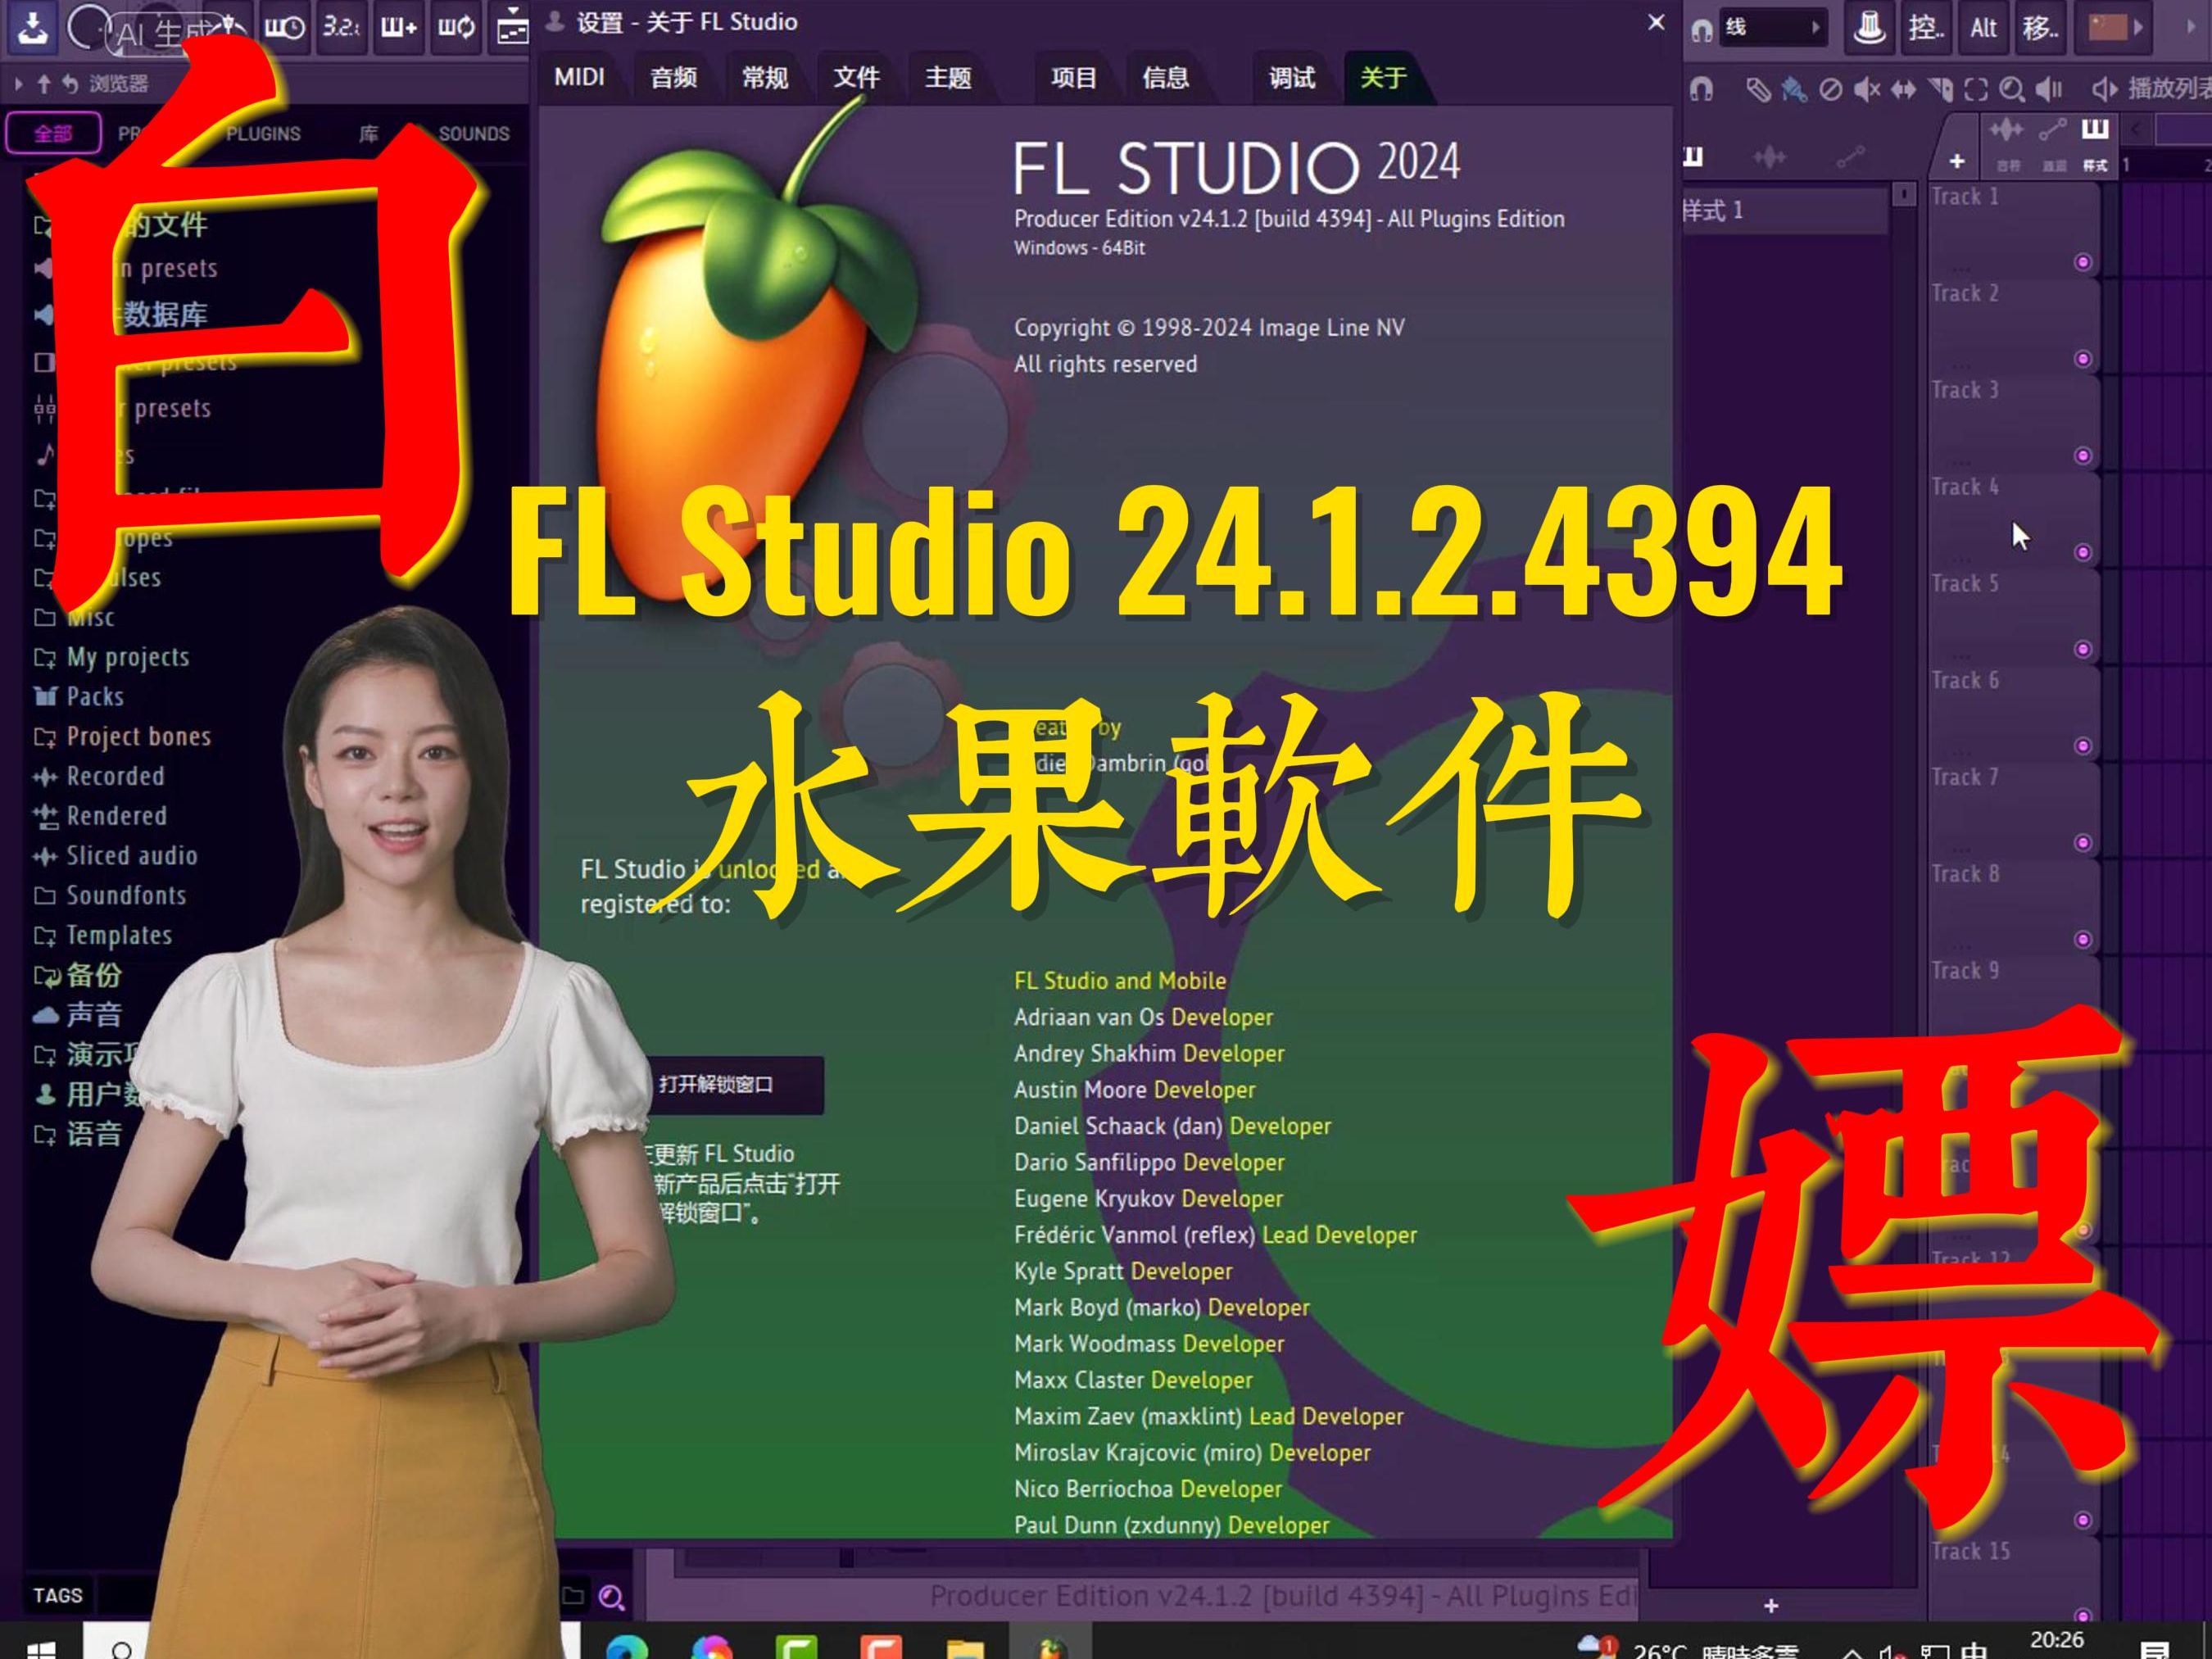Toggle Track 7 mute dot
This screenshot has width=2212, height=1659.
click(2083, 843)
